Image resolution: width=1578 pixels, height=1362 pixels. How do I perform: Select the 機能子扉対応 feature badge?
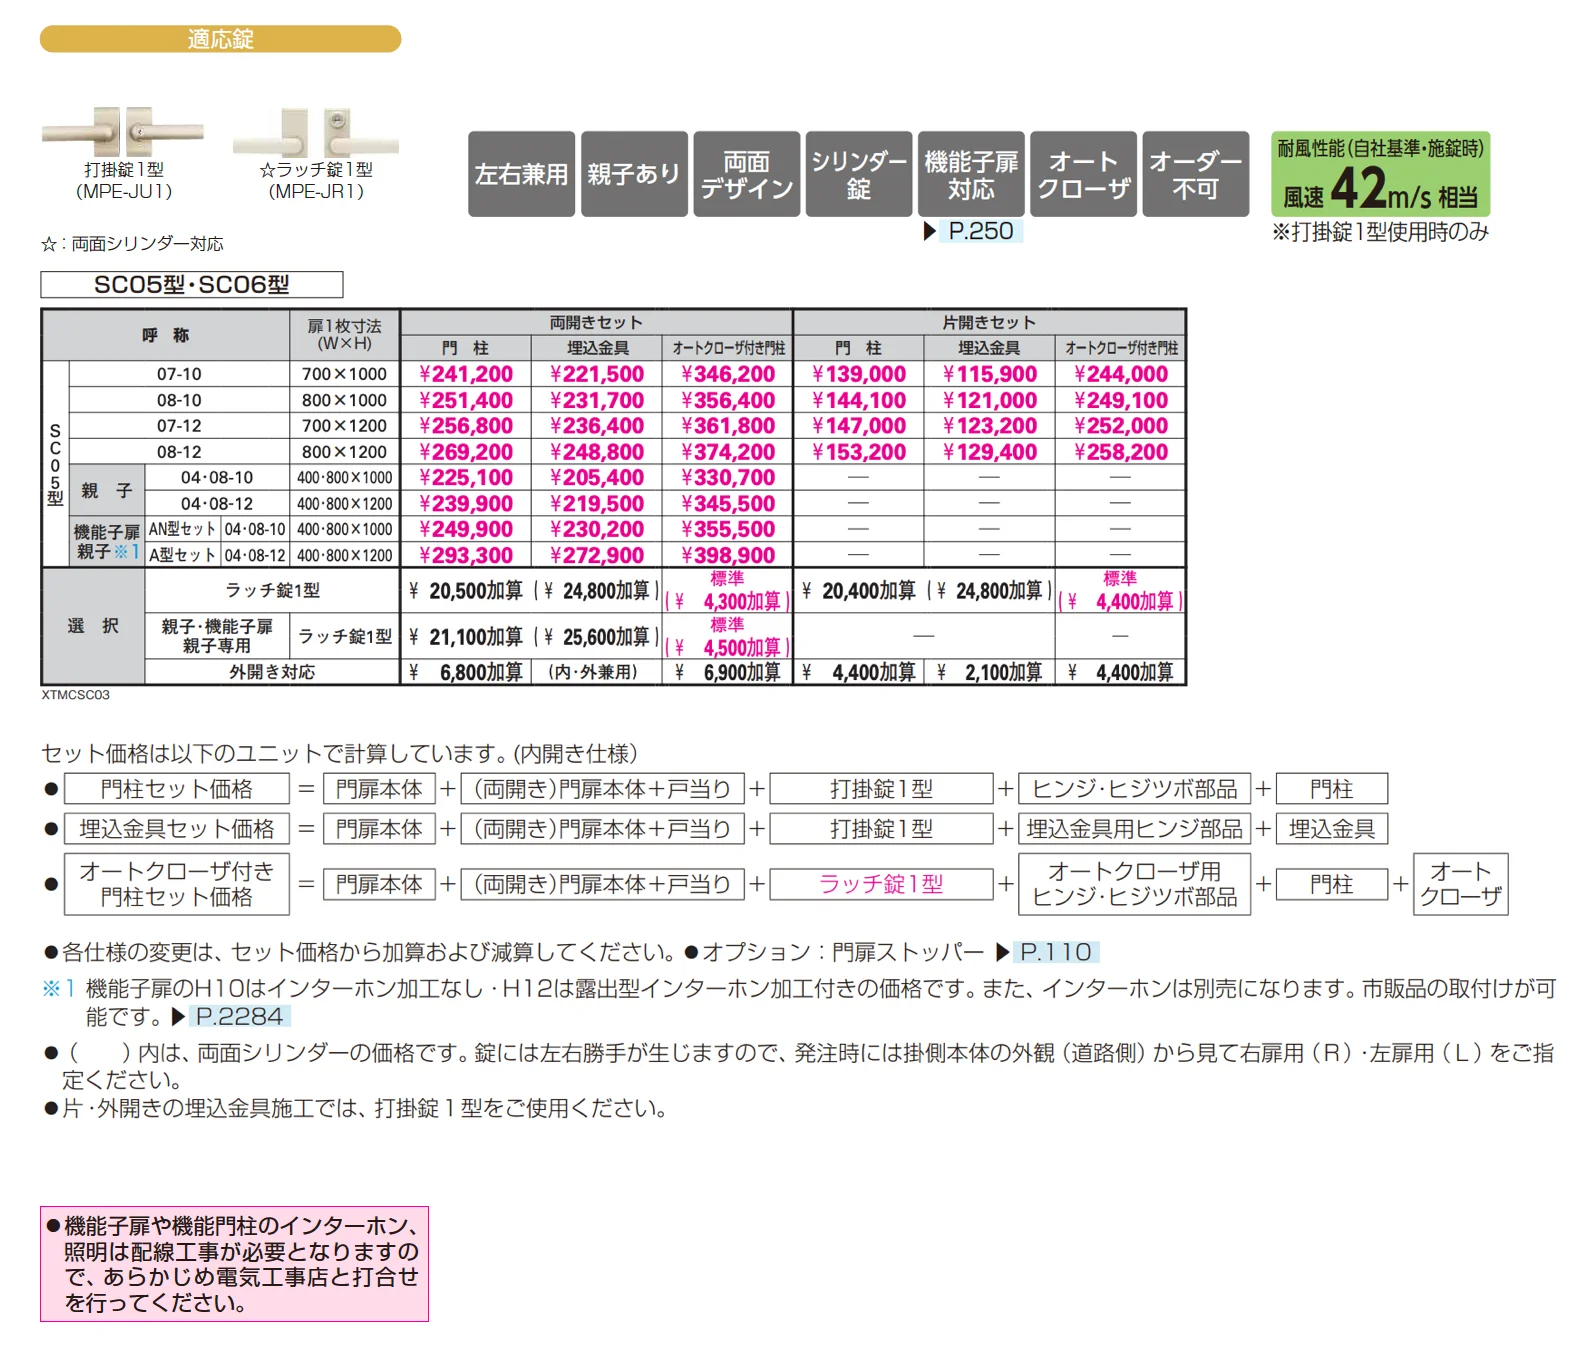pos(971,174)
